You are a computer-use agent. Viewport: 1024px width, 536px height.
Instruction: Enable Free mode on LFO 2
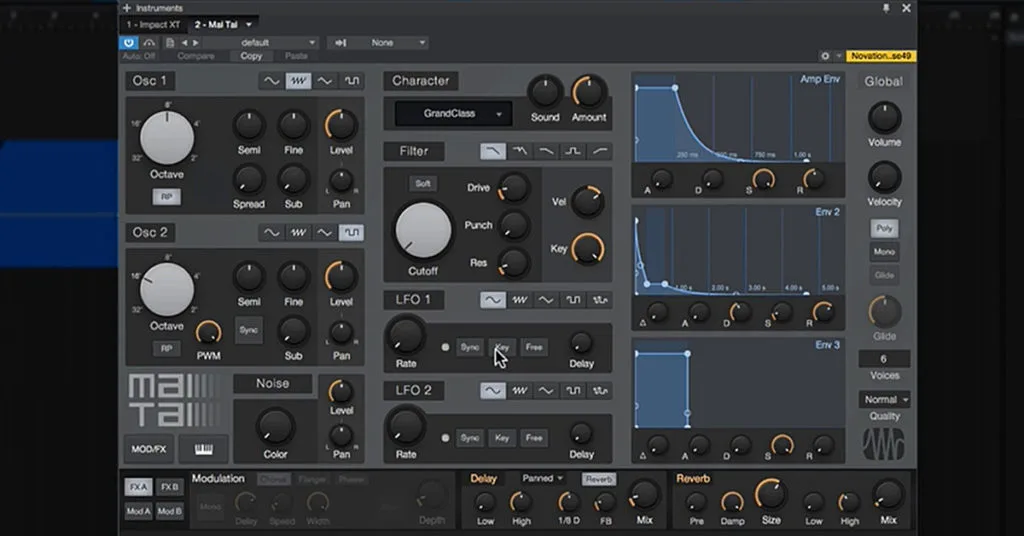(x=534, y=438)
